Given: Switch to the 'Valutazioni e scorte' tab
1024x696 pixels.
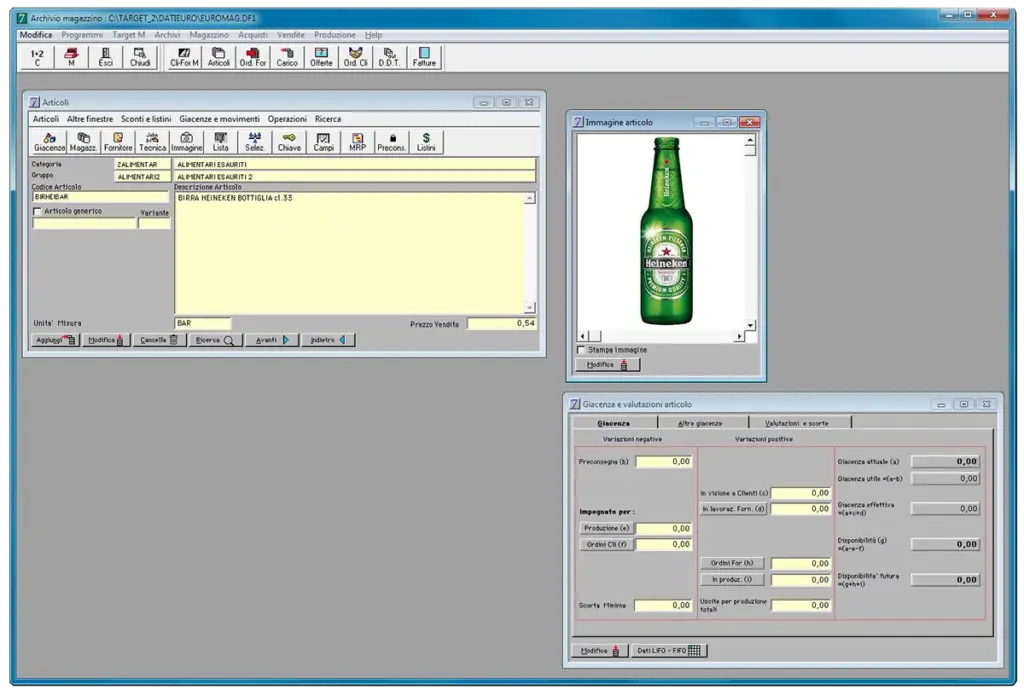Looking at the screenshot, I should [x=799, y=423].
